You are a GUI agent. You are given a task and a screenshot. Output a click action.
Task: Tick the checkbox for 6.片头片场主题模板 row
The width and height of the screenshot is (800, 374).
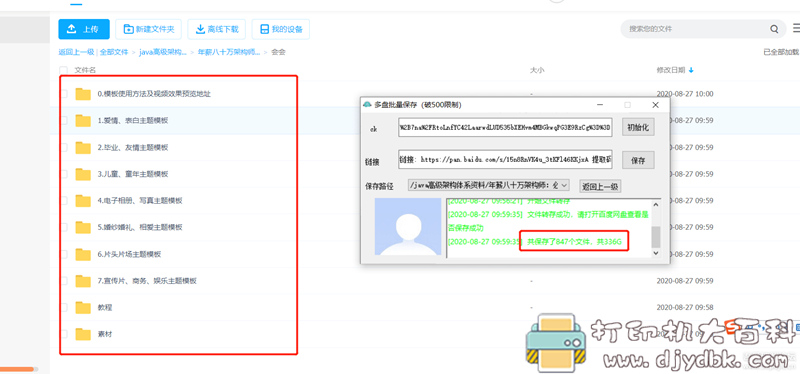(x=64, y=254)
